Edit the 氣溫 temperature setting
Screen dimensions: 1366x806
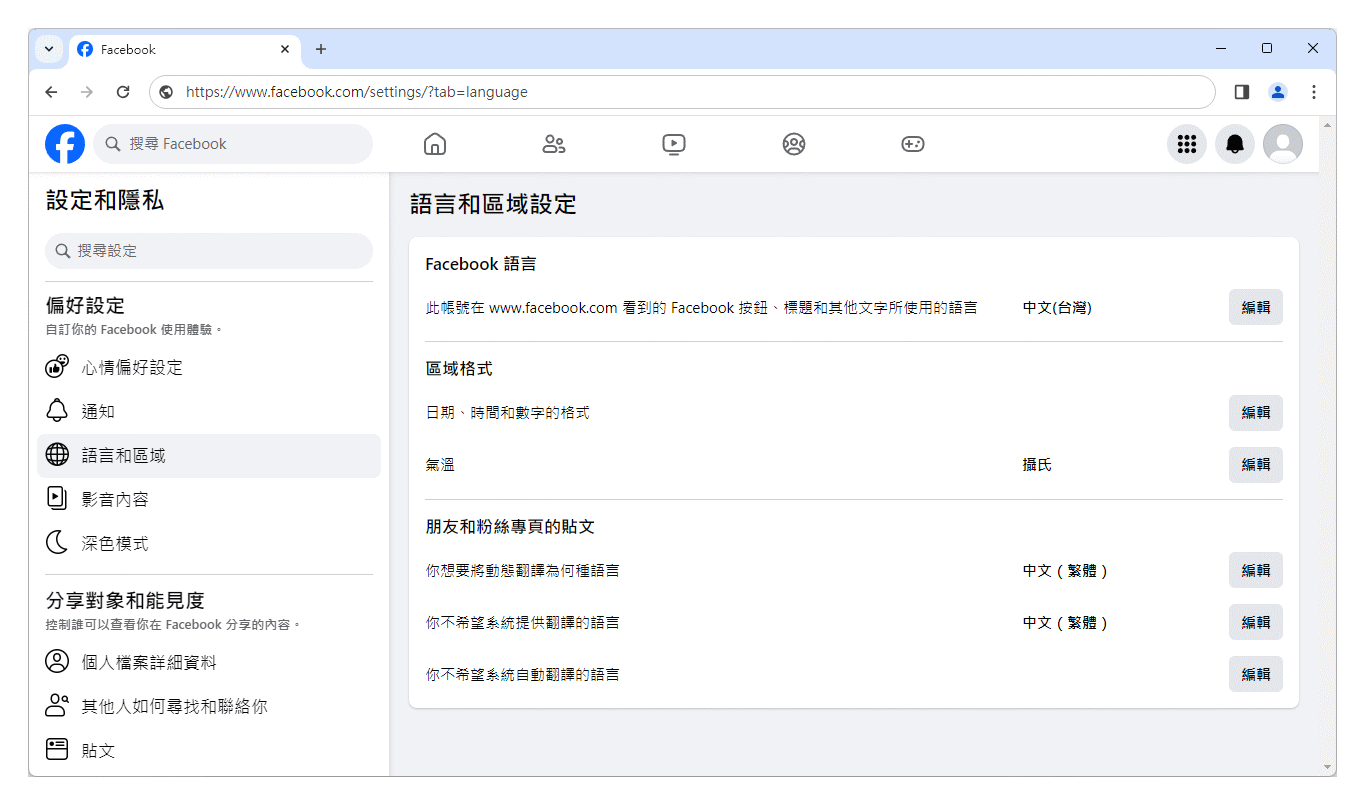1256,465
